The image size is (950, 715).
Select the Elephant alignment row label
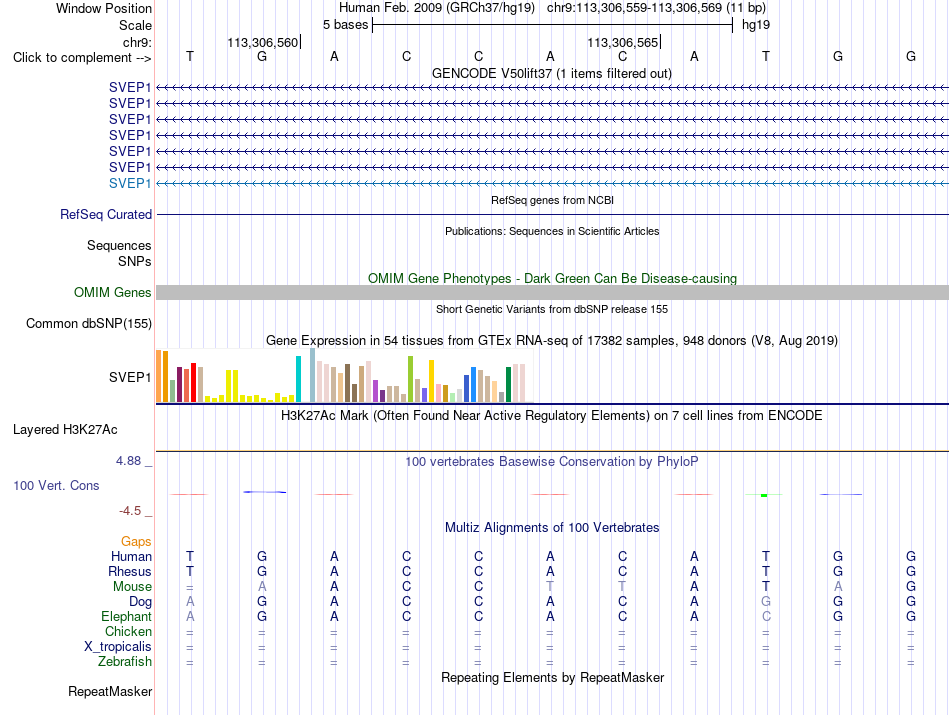[126, 616]
